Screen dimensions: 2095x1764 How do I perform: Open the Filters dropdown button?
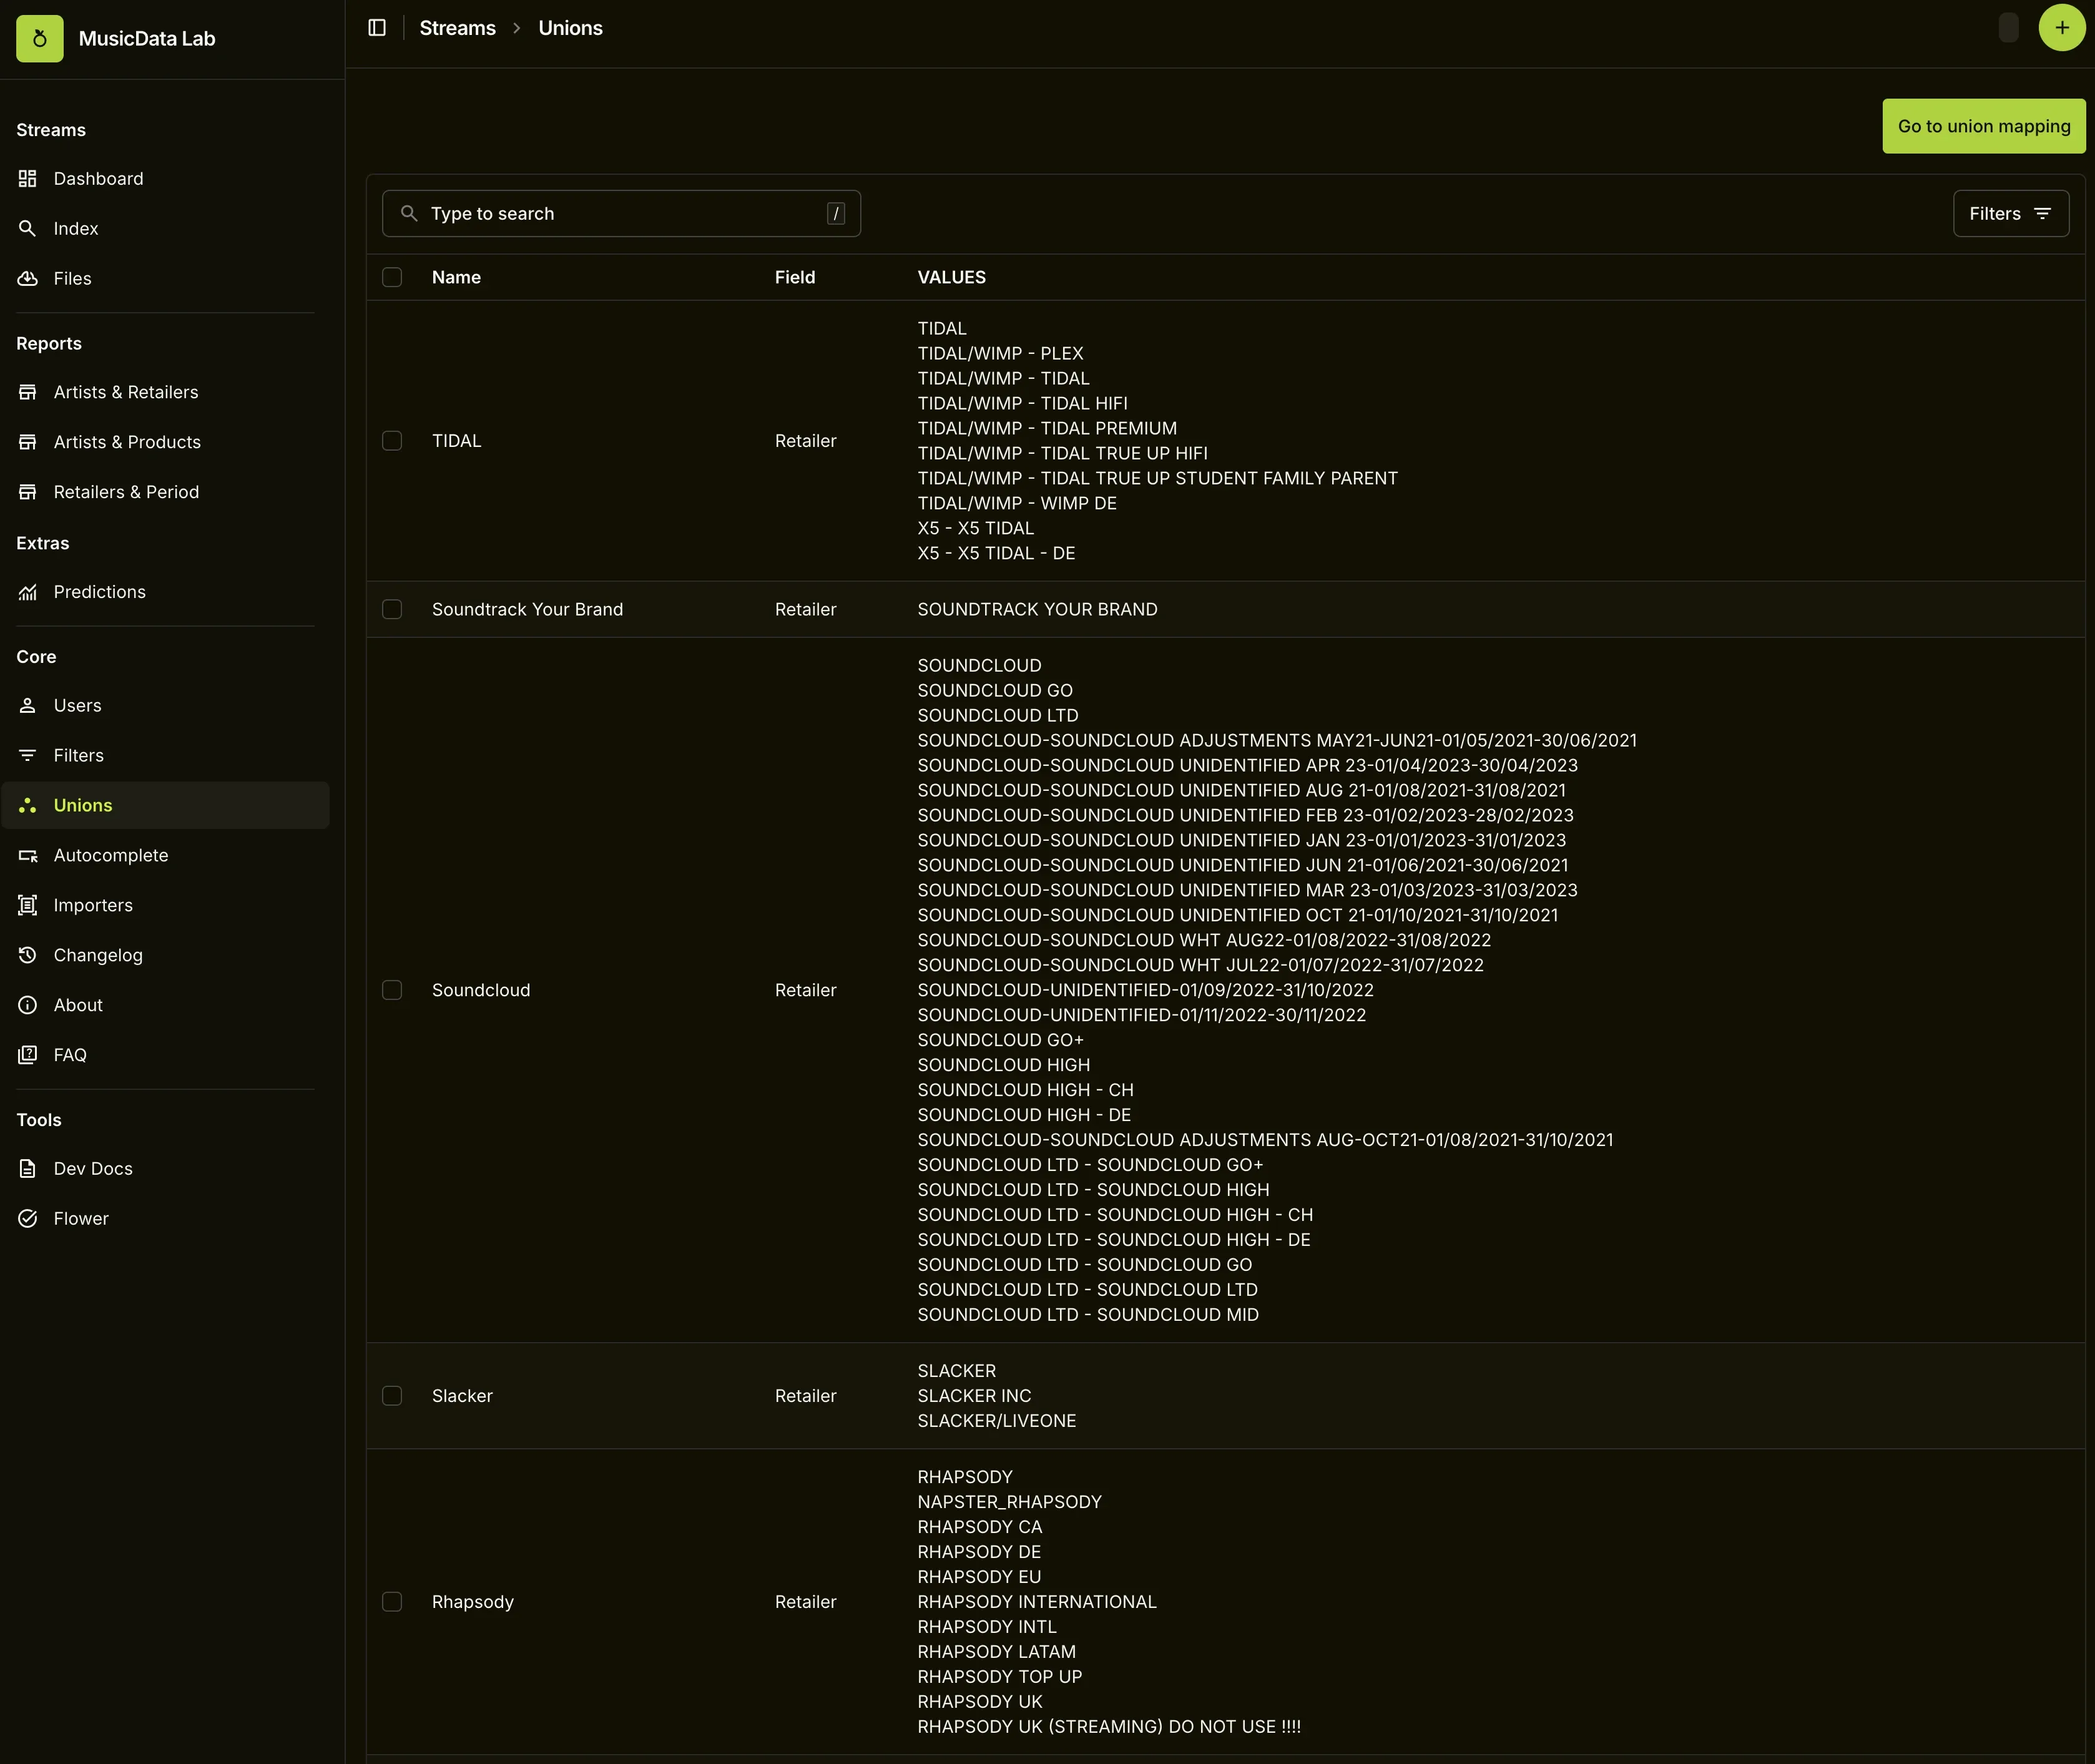pos(2011,214)
